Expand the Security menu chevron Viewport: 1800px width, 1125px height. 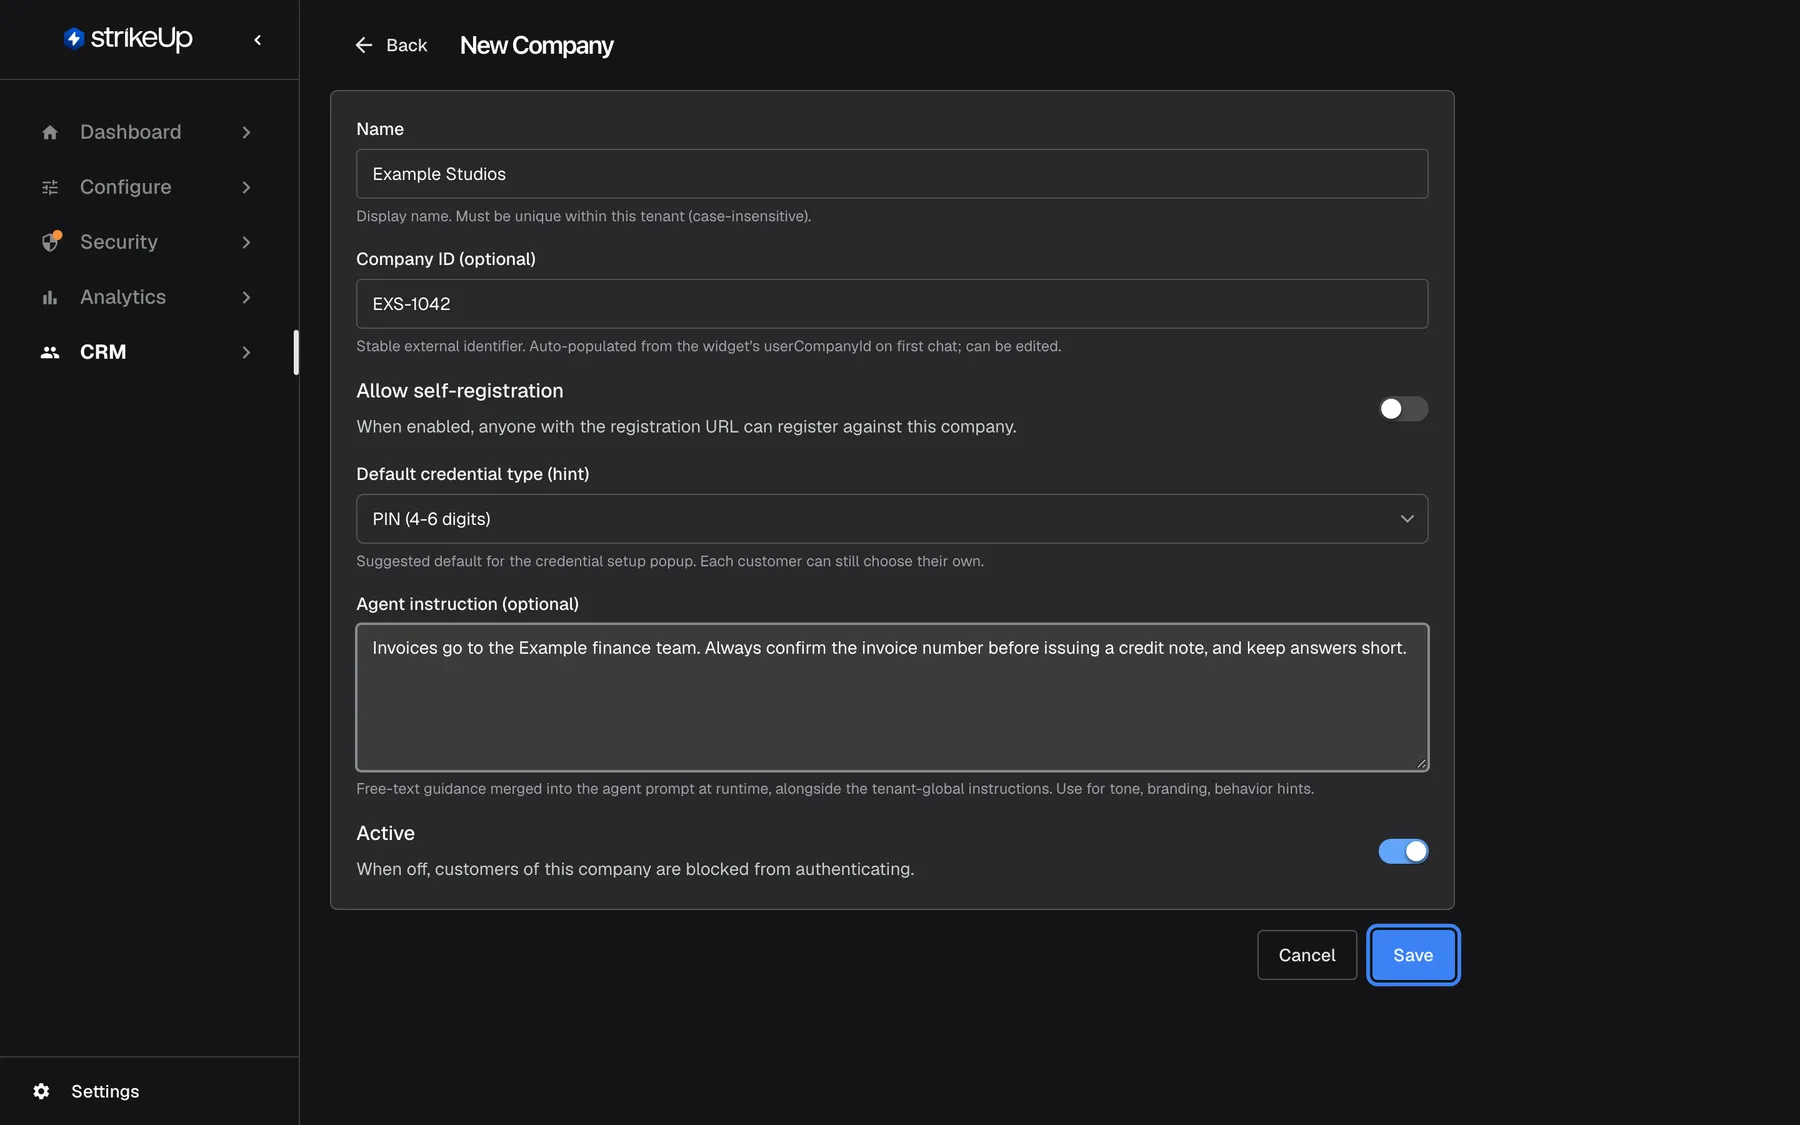point(246,242)
